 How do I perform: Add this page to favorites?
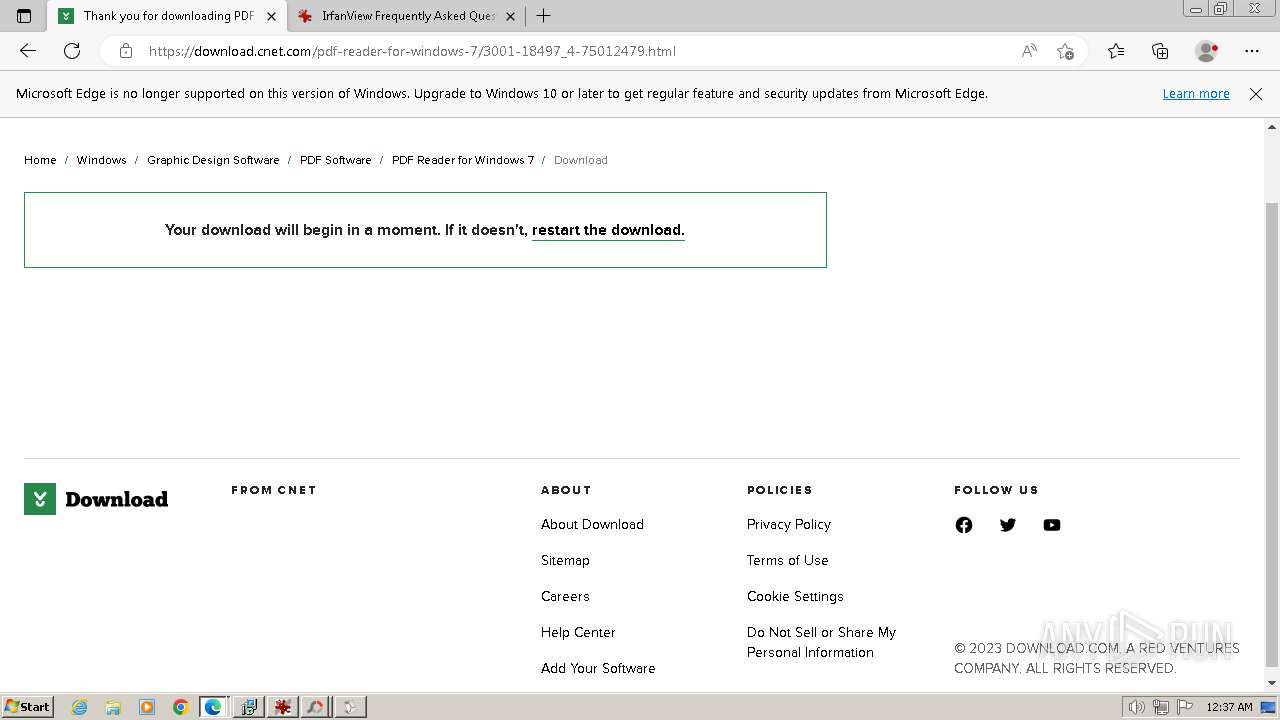(1065, 51)
